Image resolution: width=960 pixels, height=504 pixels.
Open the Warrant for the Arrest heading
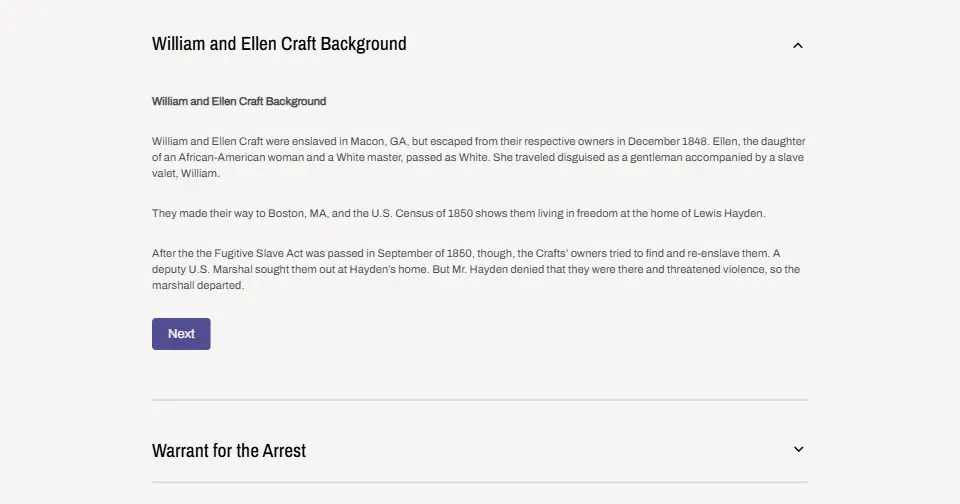point(229,451)
